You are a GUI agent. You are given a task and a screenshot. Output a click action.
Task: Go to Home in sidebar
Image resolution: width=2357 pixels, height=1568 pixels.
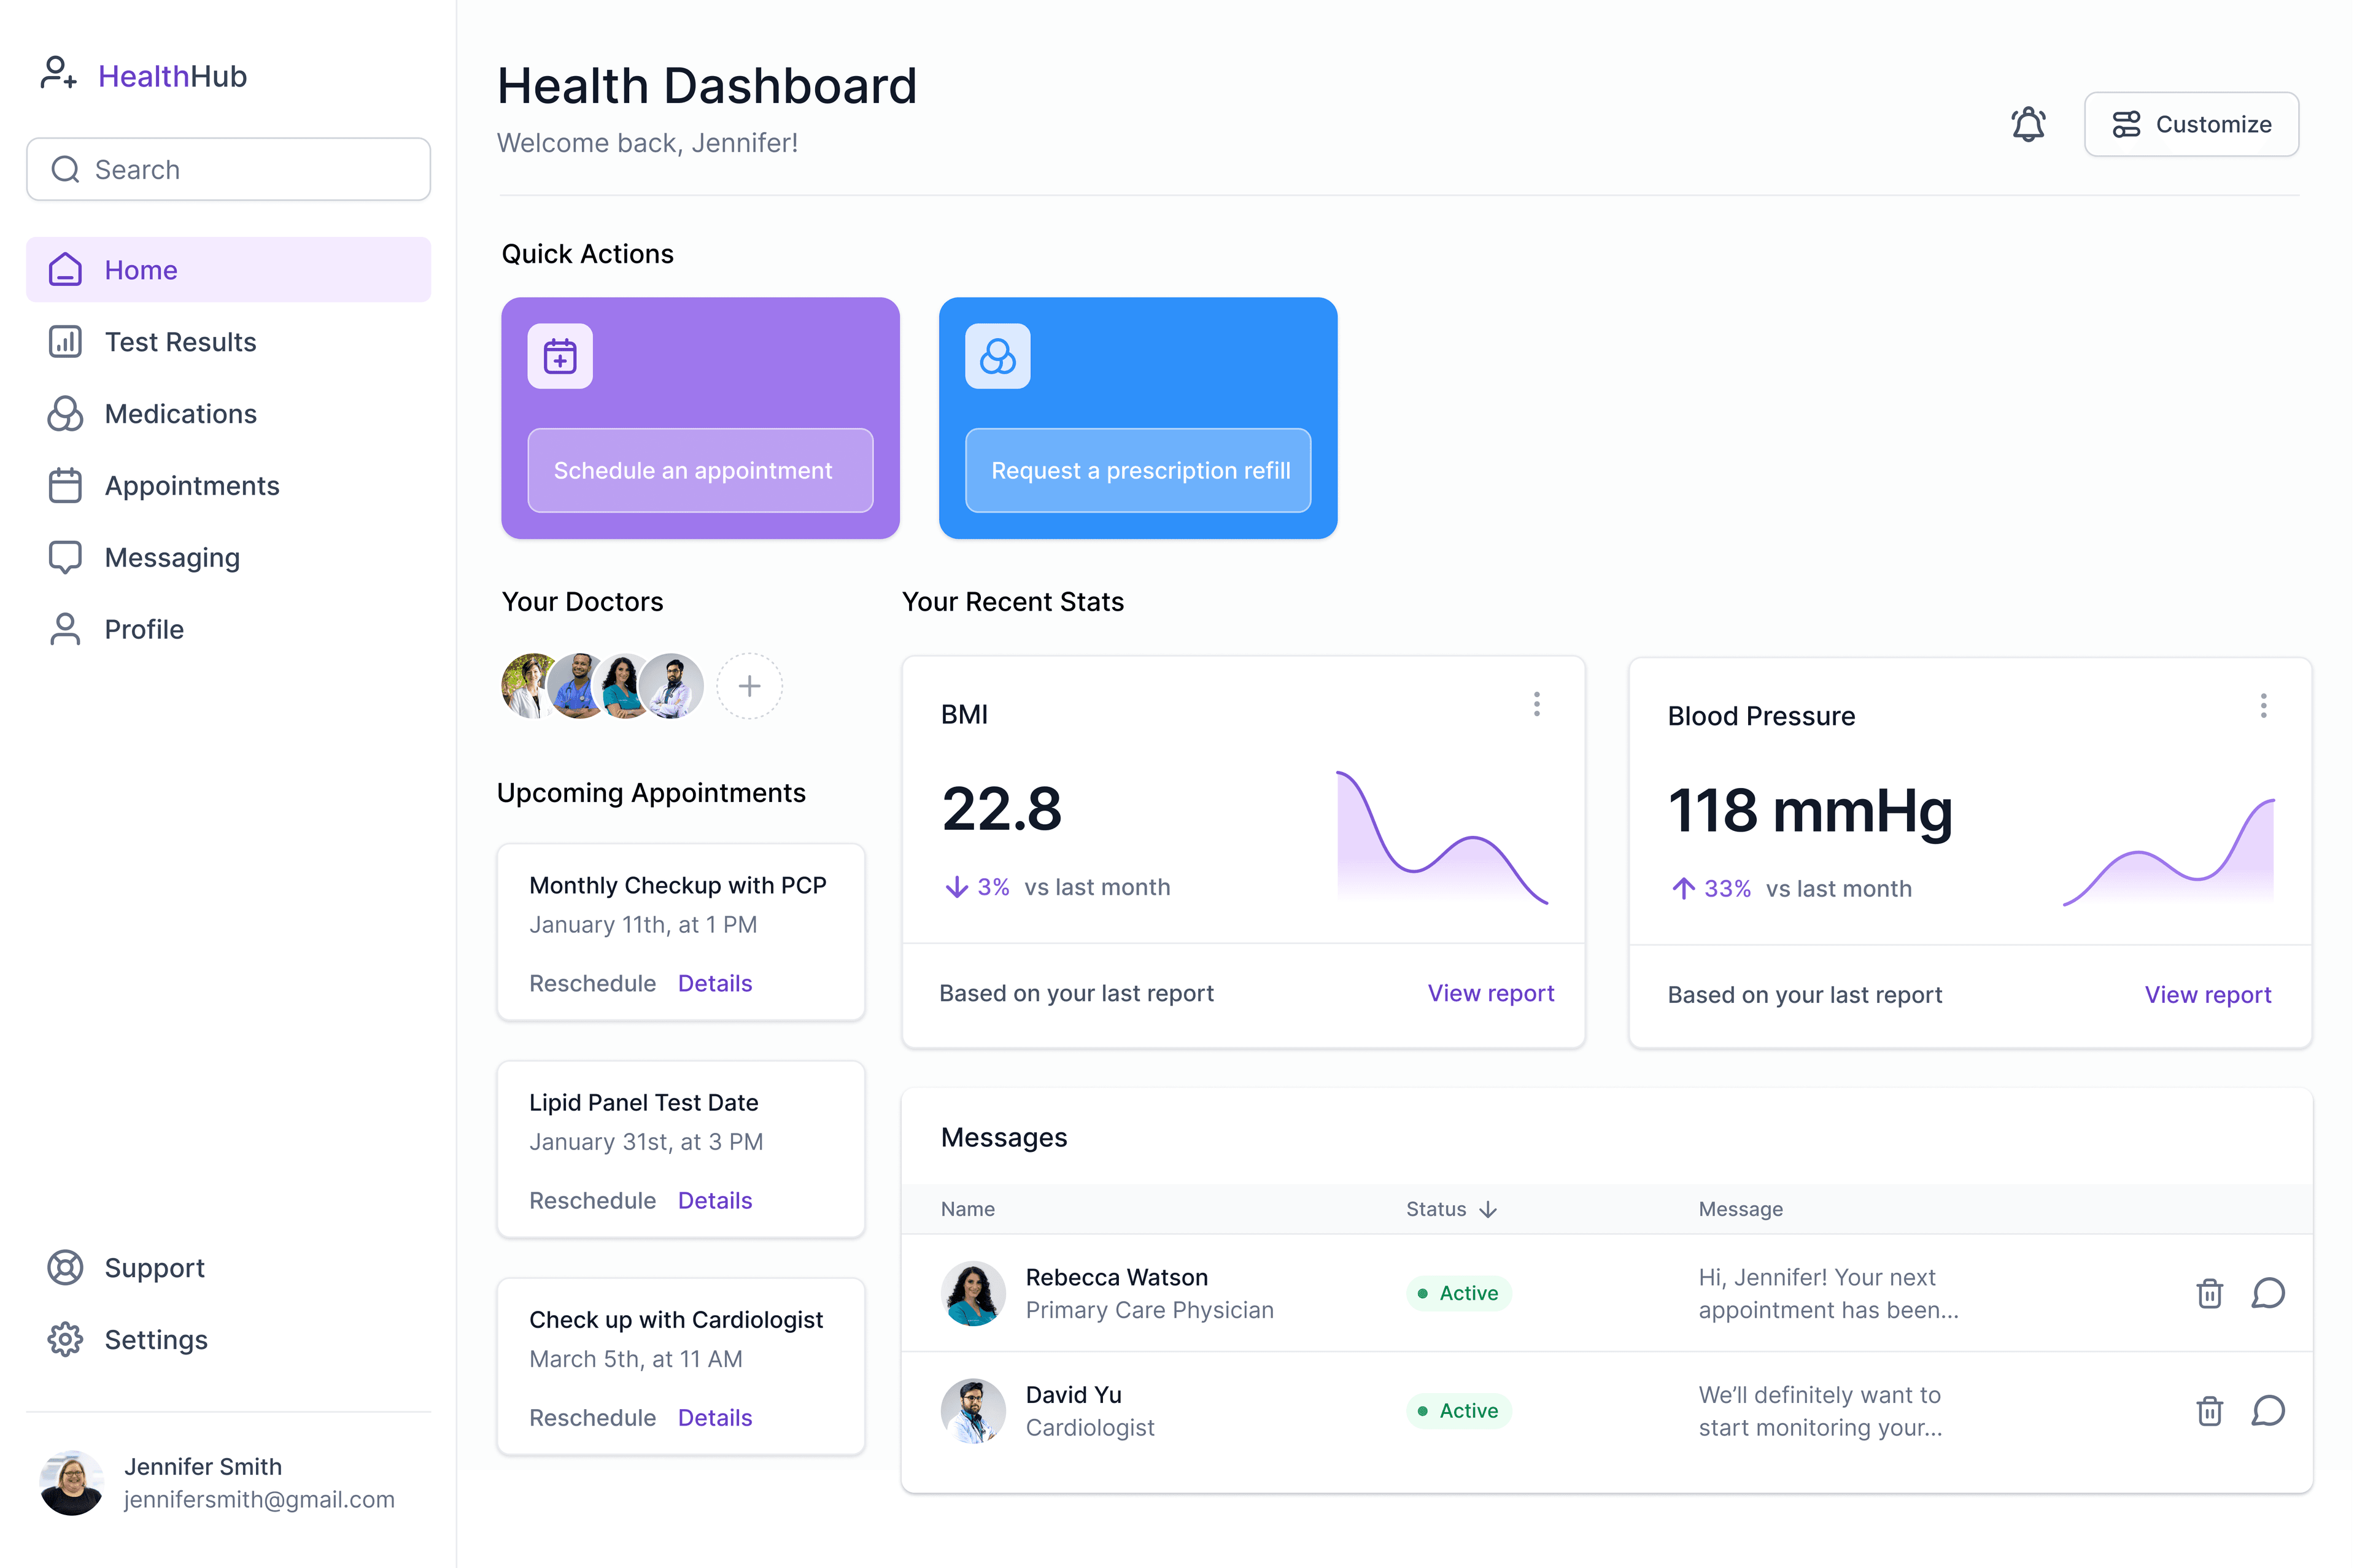click(228, 269)
